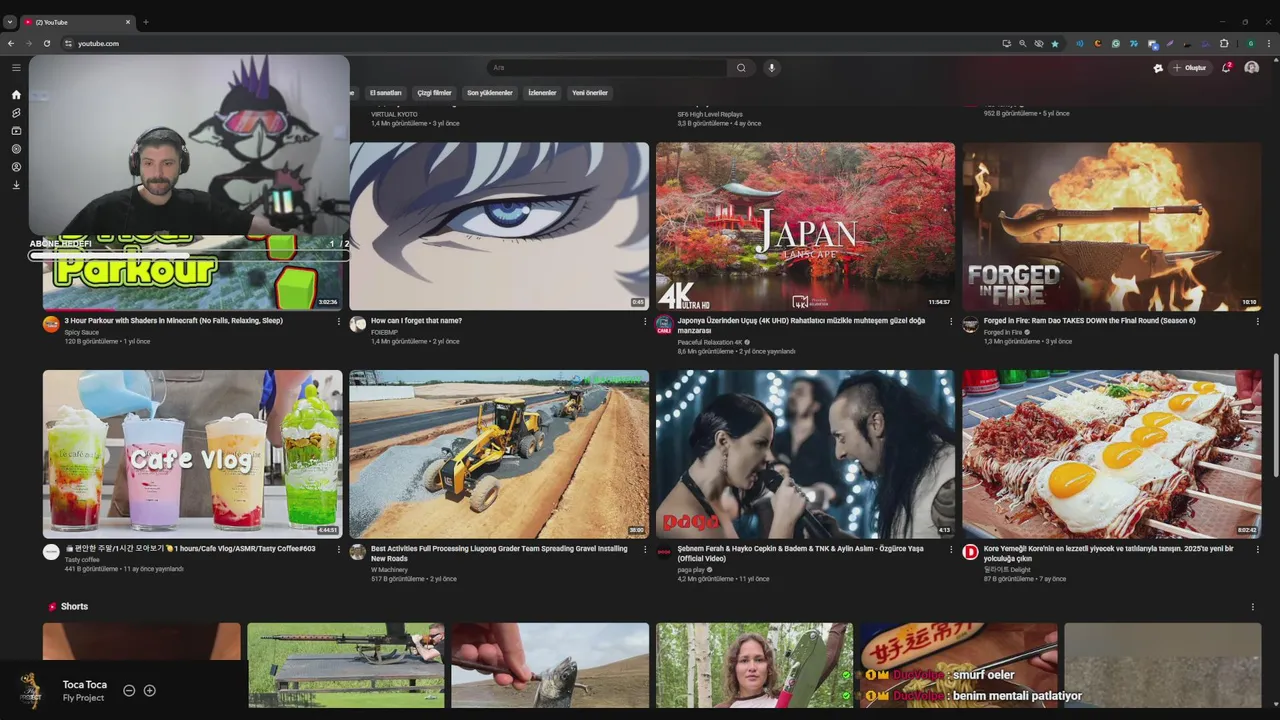Select the 'Son yüklenenler' filter chip

490,93
